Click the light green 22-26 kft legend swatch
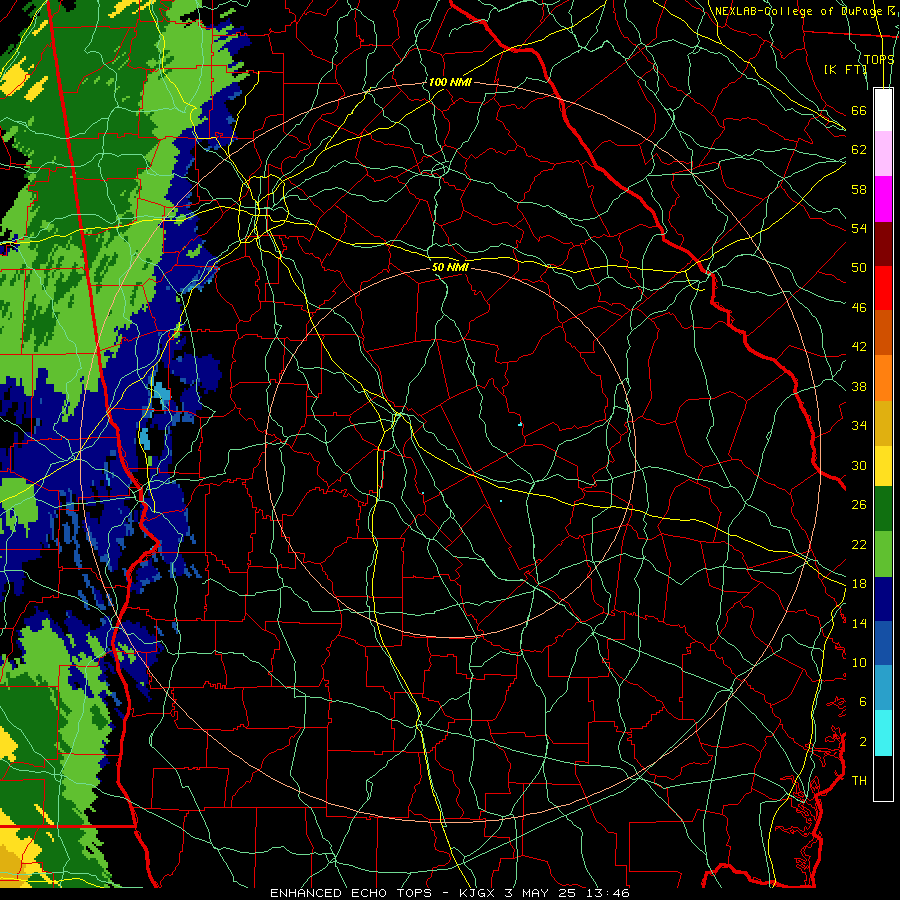 click(883, 554)
